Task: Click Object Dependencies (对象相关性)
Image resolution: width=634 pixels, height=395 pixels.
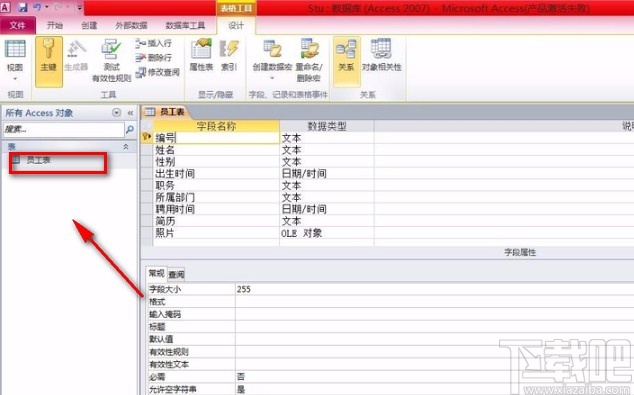Action: pos(381,56)
